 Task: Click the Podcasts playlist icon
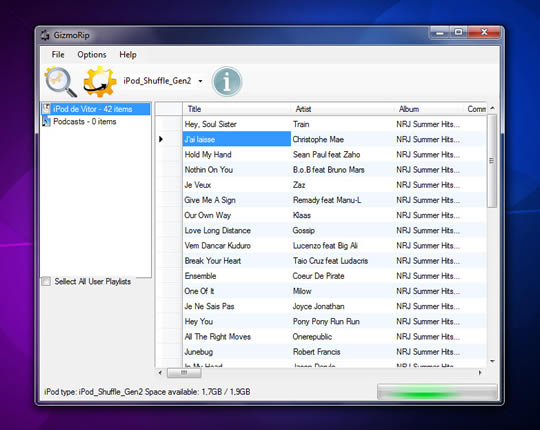point(46,122)
